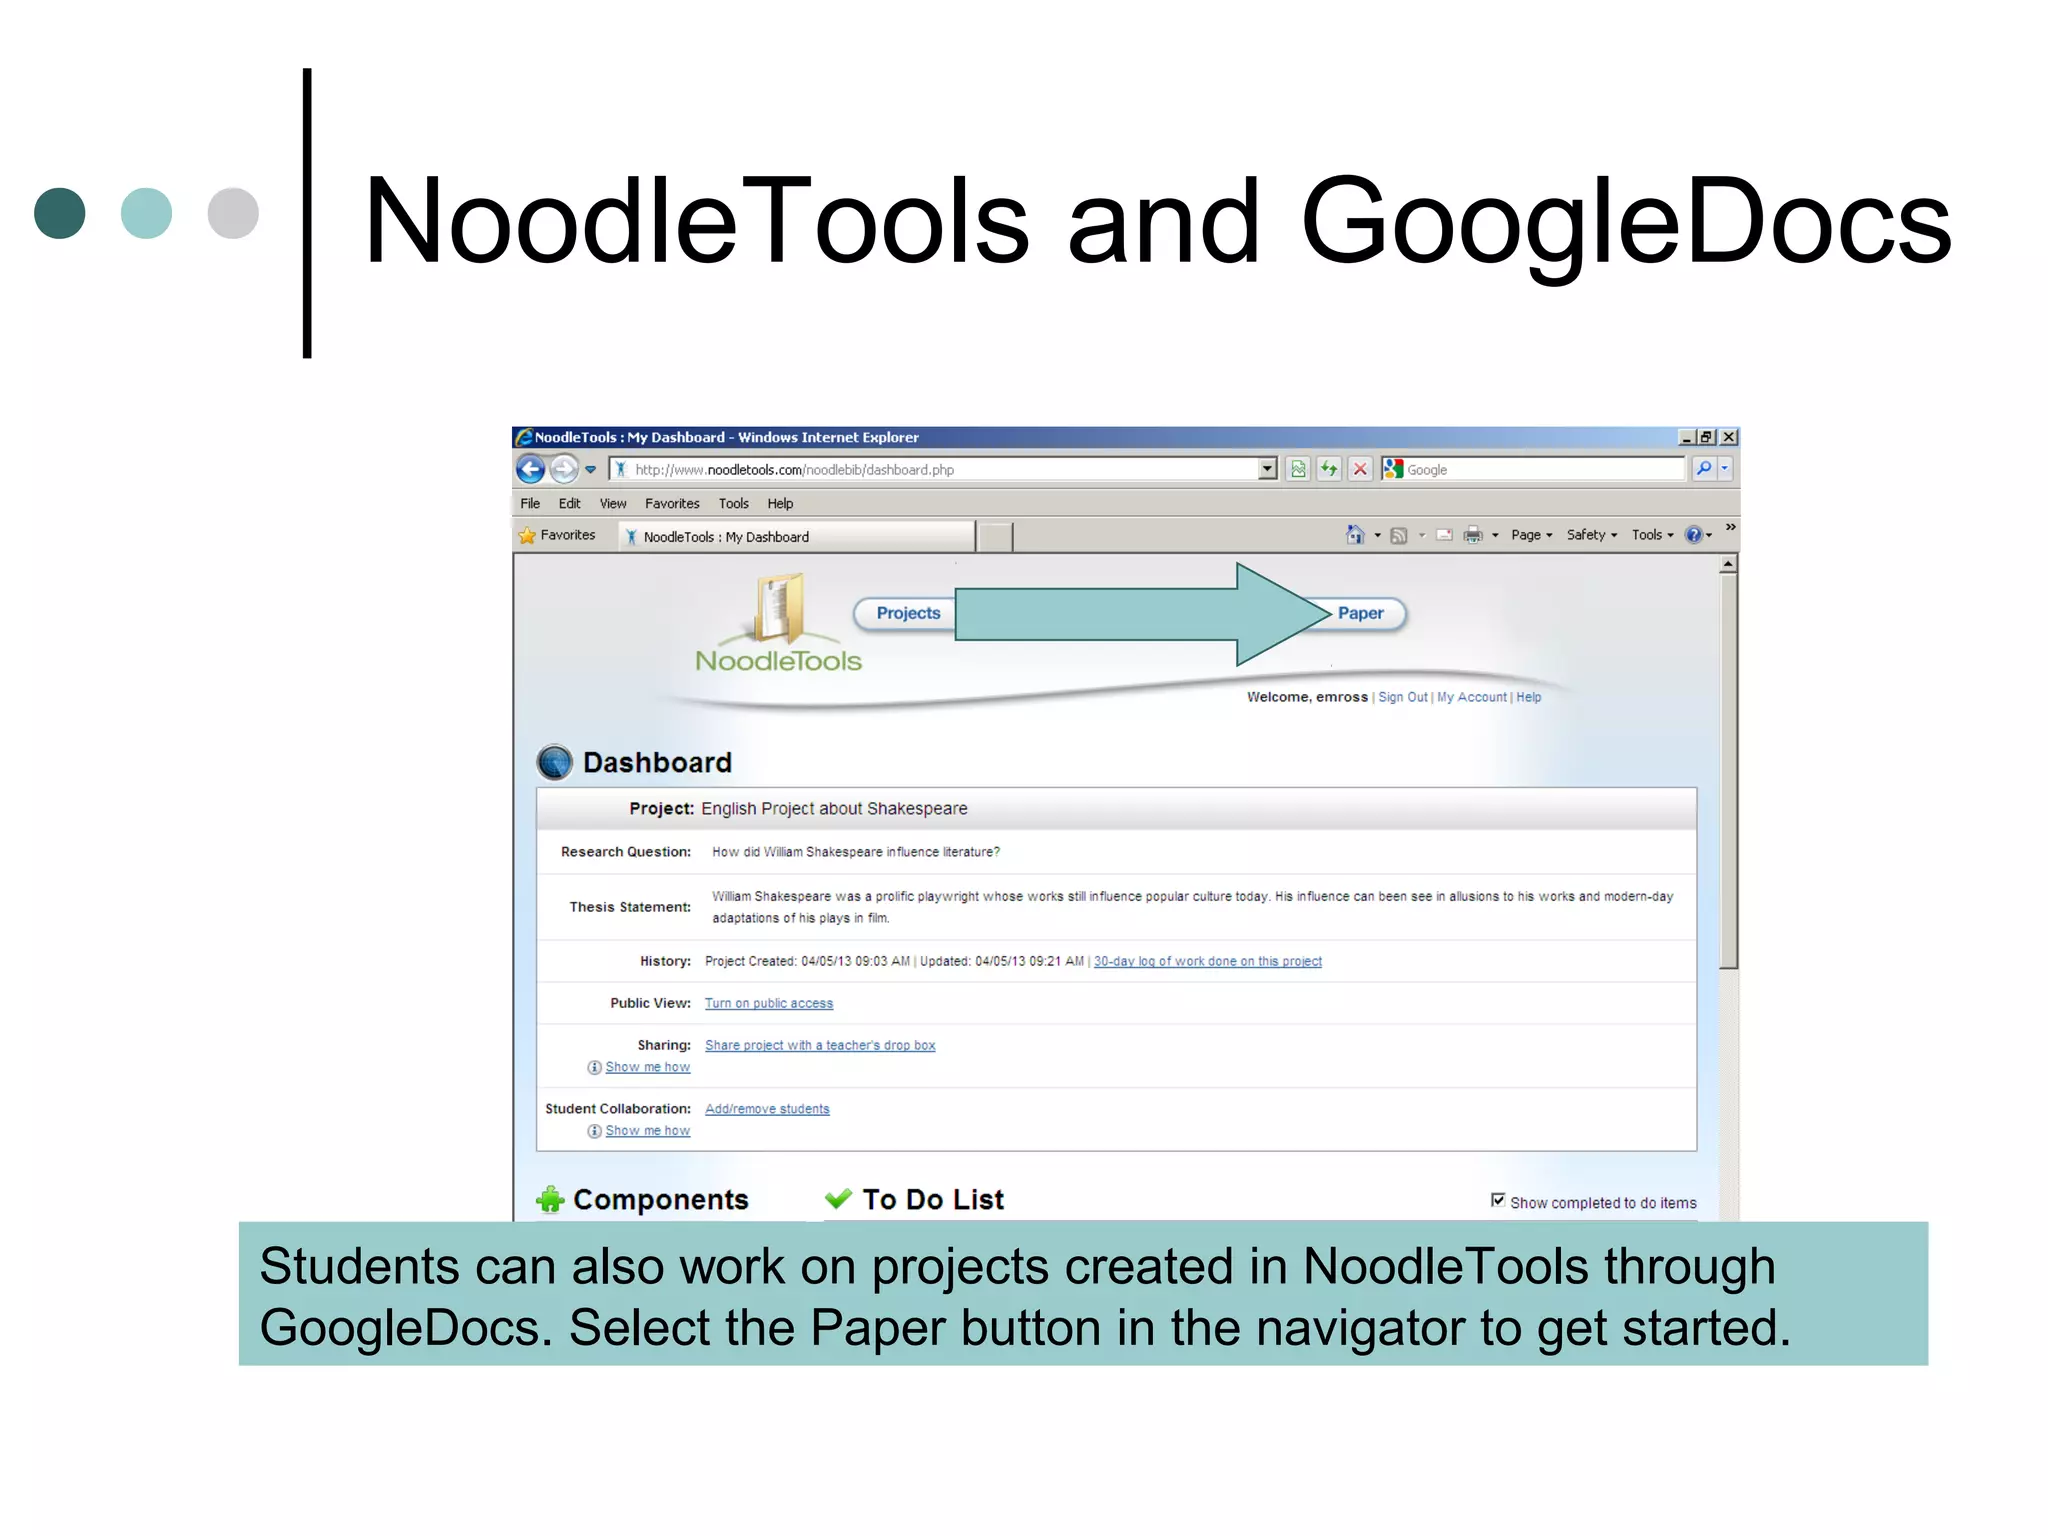Click the Google search provider icon
This screenshot has height=1536, width=2048.
tap(1393, 469)
